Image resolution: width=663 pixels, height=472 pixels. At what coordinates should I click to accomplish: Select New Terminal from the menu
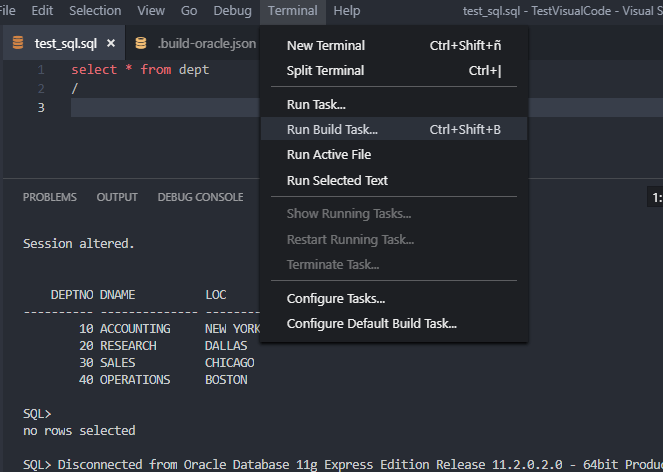click(x=325, y=45)
